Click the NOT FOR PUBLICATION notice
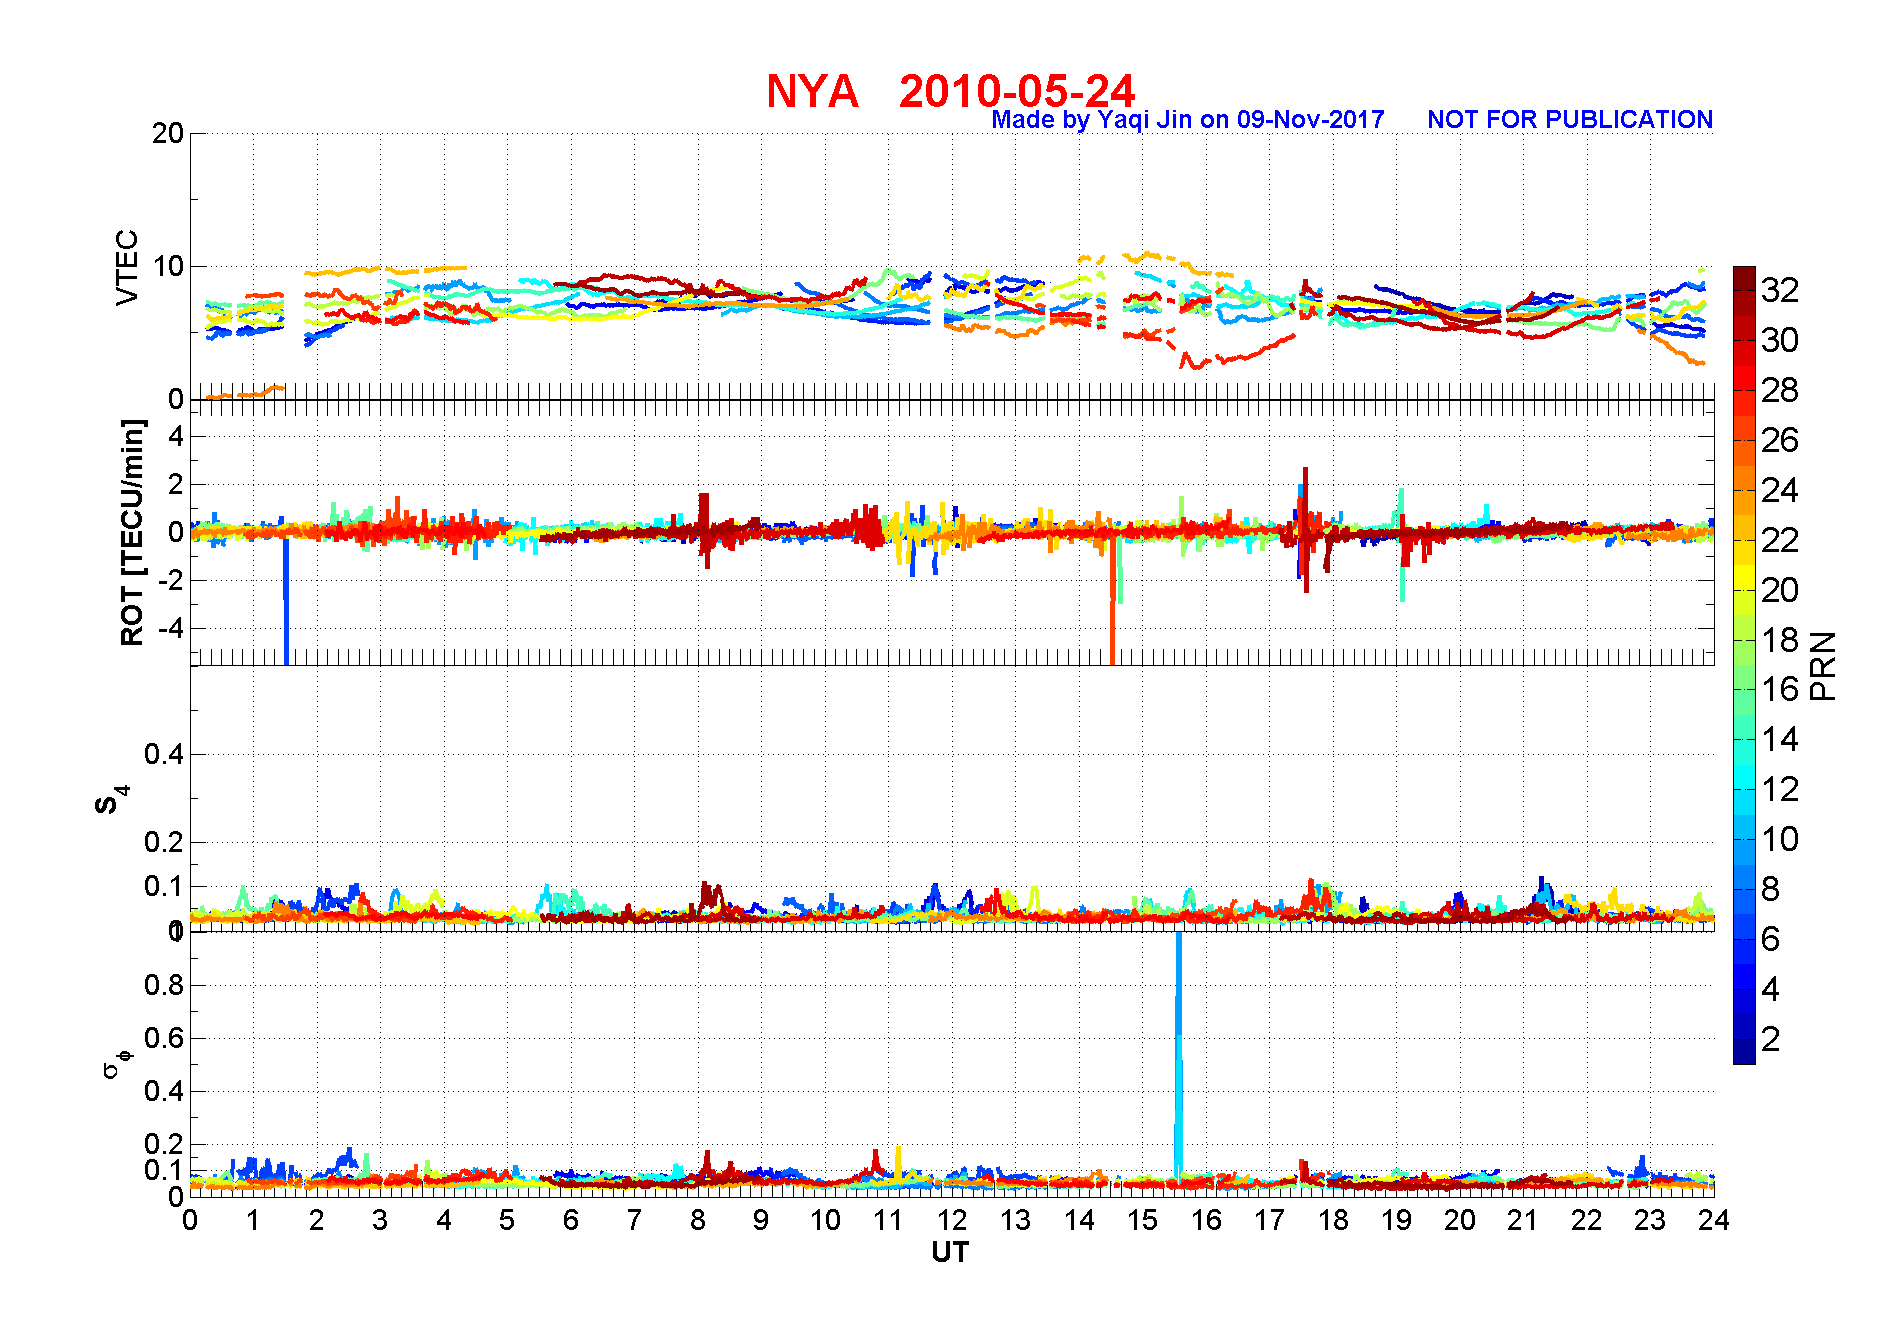This screenshot has width=1904, height=1330. [x=1570, y=120]
